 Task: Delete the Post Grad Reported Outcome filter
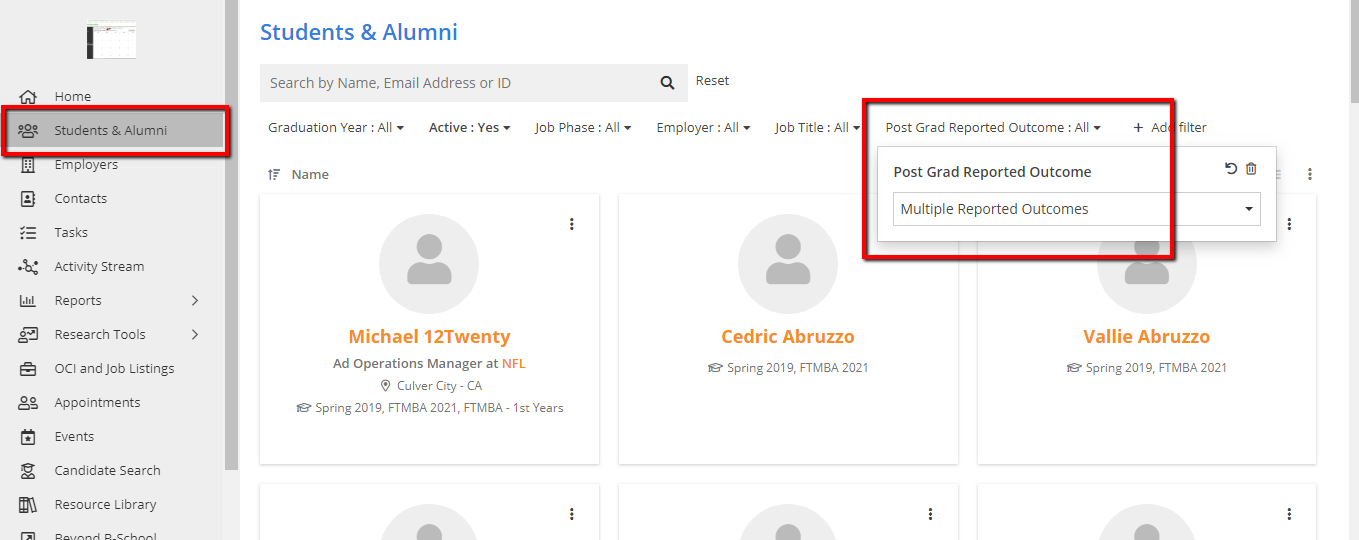click(1251, 169)
